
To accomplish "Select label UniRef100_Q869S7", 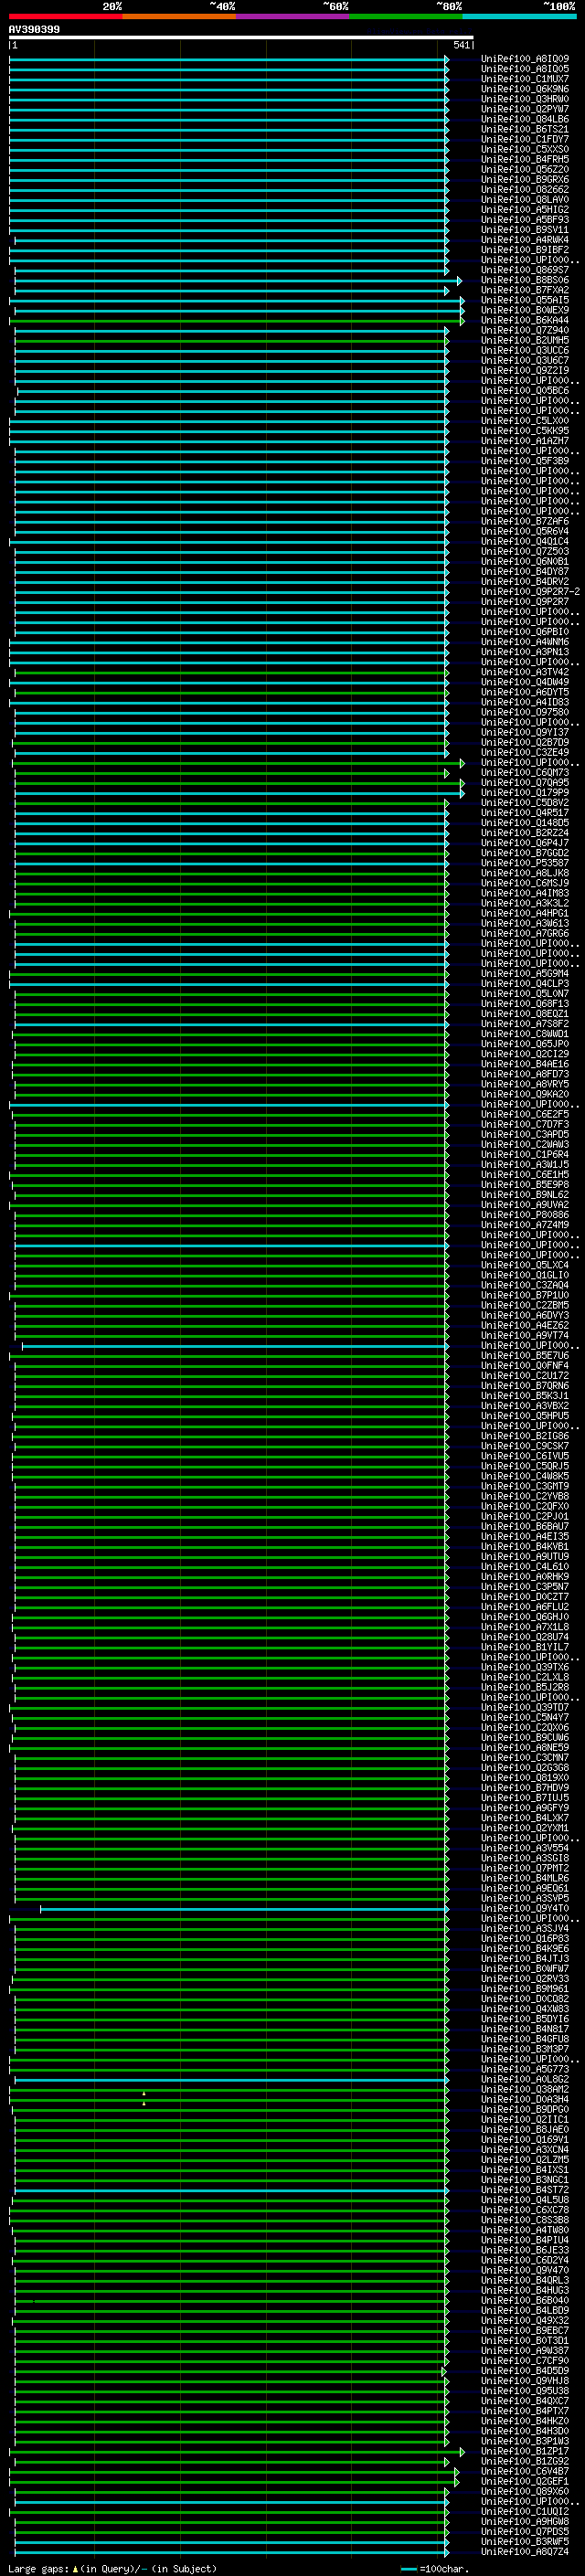I will (x=525, y=270).
